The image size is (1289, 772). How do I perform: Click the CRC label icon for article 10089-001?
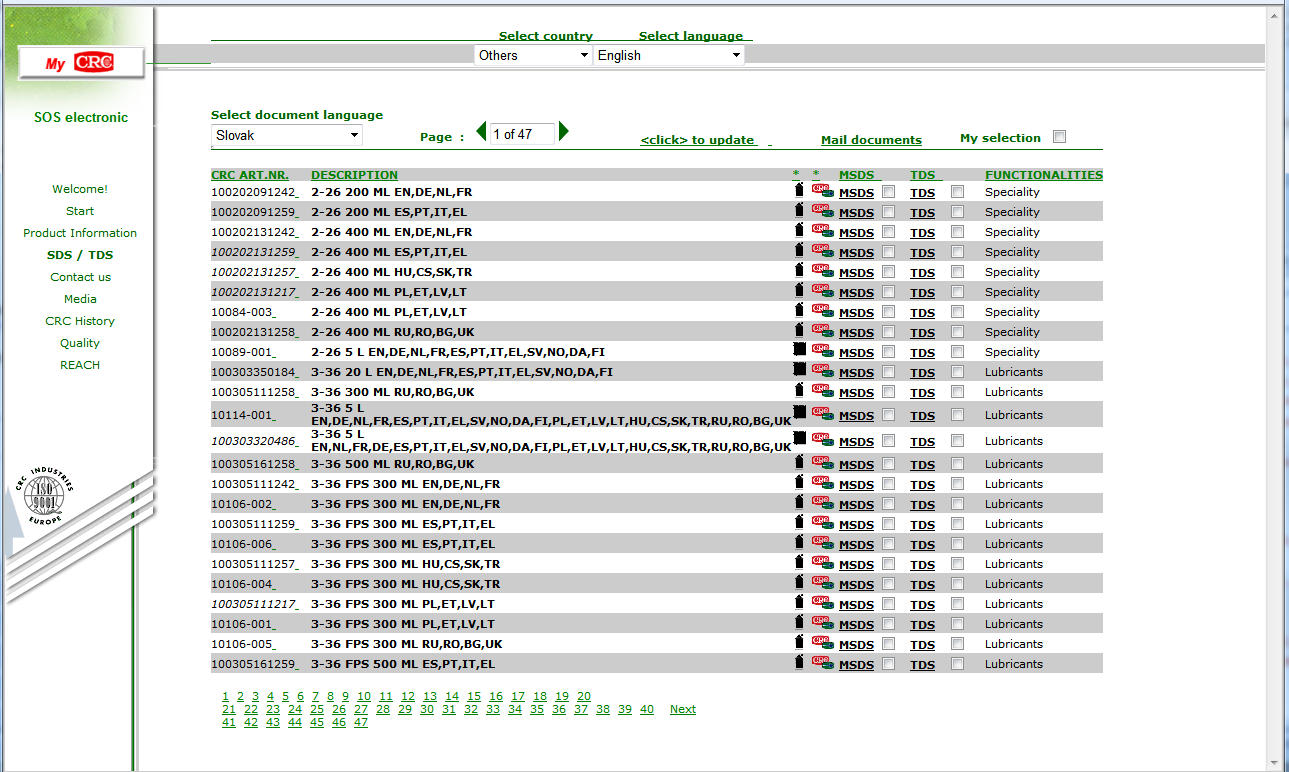[x=822, y=350]
